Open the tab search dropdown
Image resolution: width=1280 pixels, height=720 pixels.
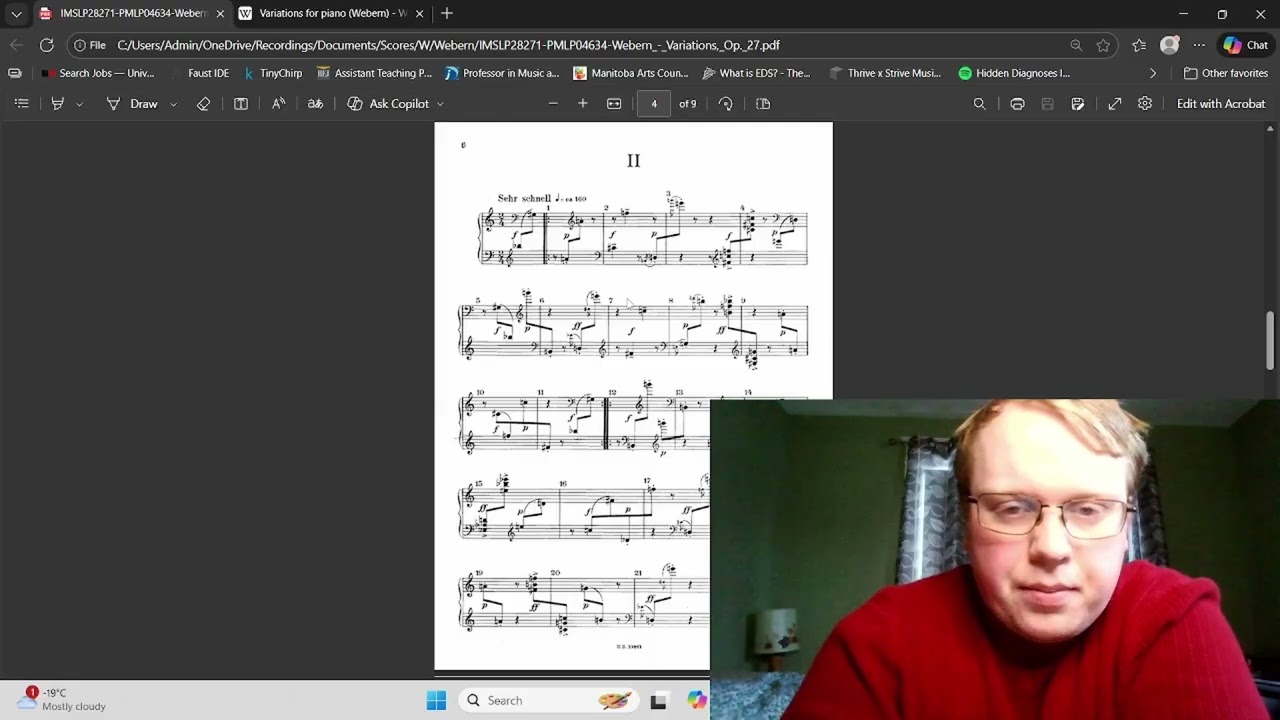16,13
